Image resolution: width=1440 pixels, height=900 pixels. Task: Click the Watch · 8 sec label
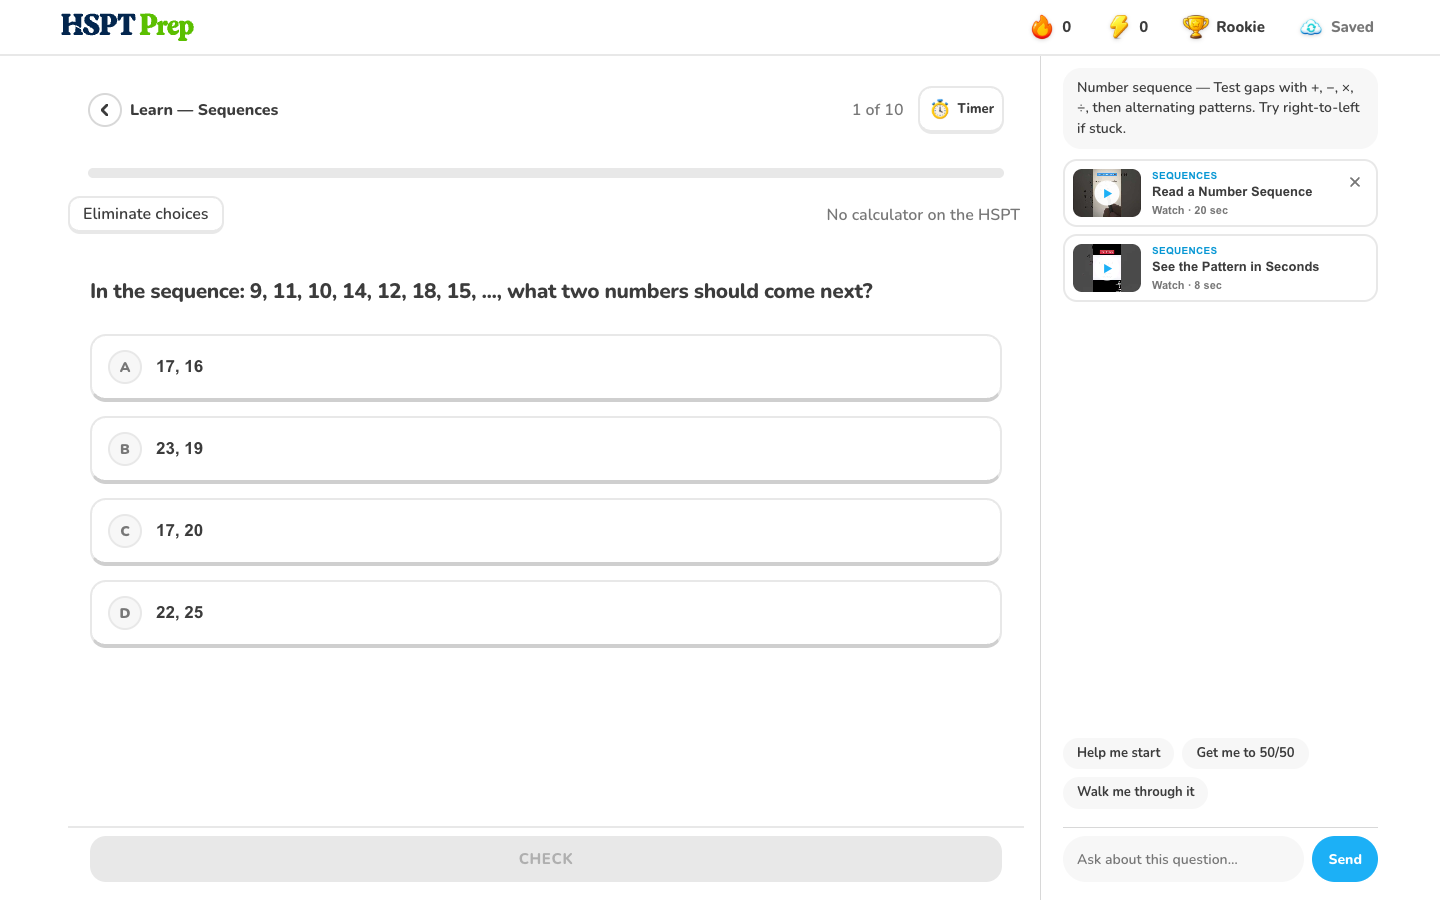(x=1187, y=286)
